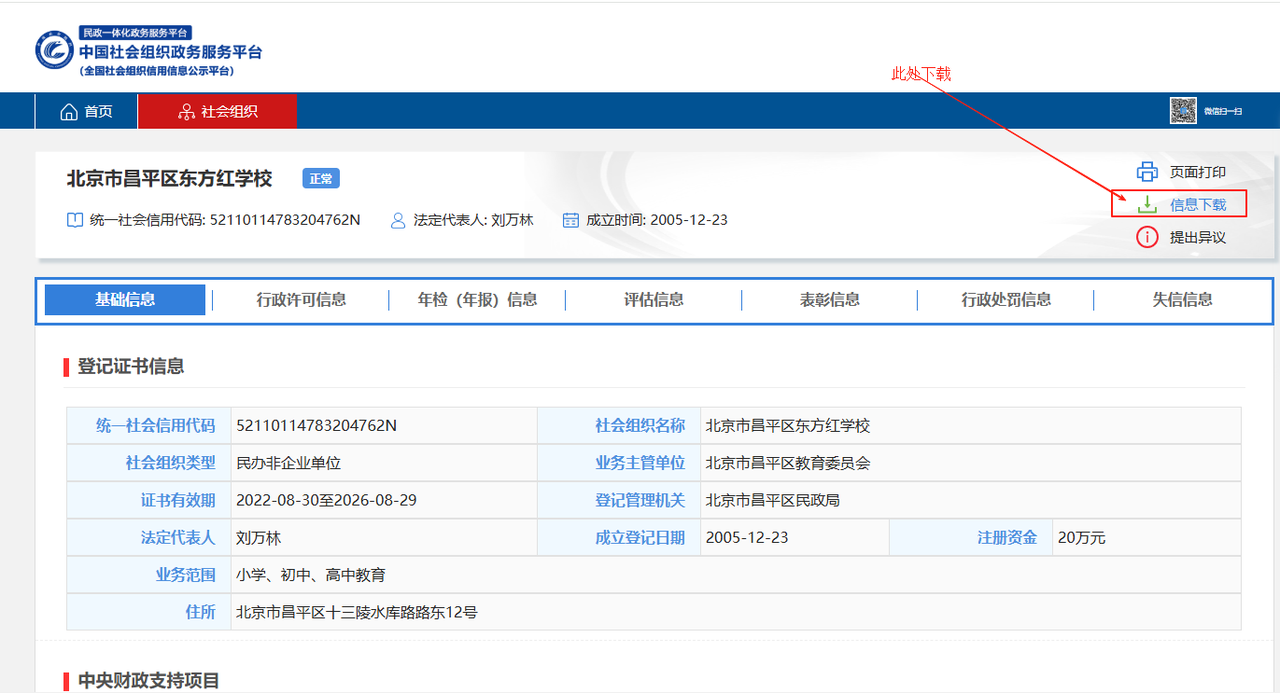
Task: Select the 评估信息 tab
Action: click(x=654, y=300)
